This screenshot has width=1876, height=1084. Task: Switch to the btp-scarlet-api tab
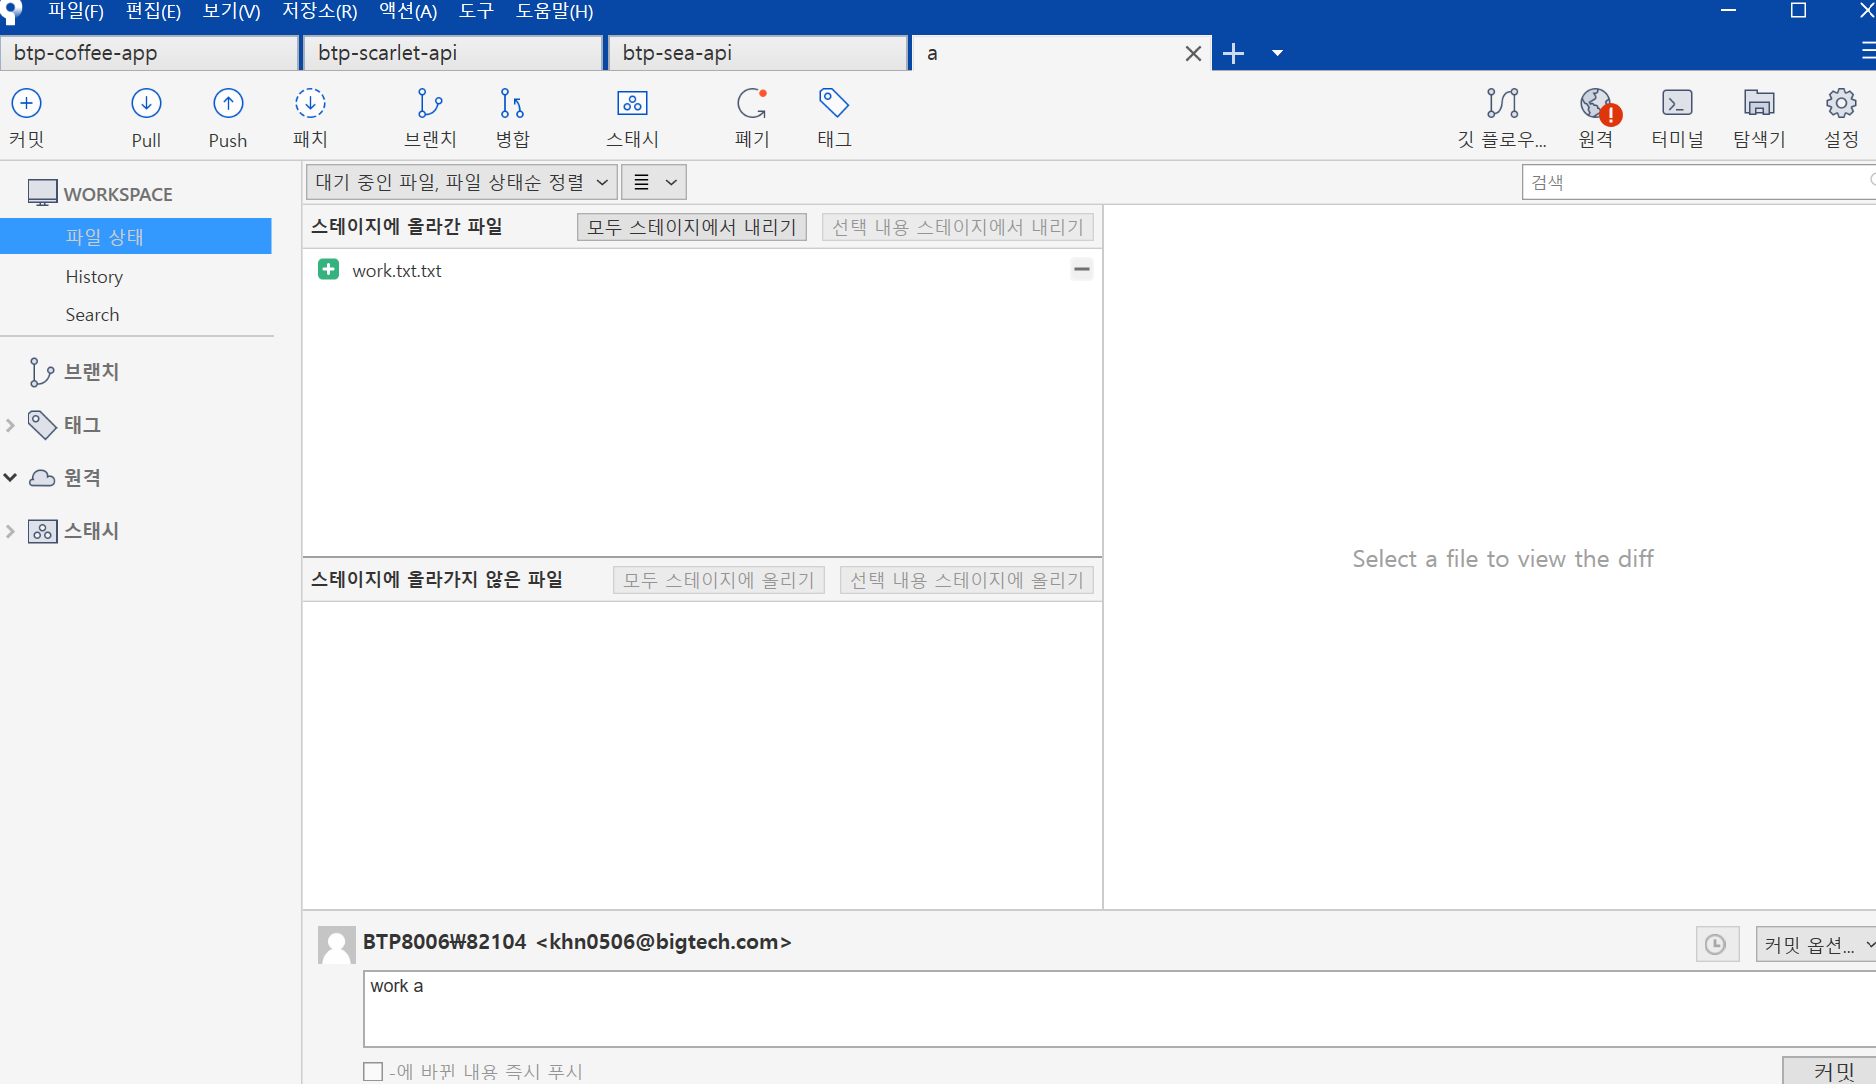[453, 53]
